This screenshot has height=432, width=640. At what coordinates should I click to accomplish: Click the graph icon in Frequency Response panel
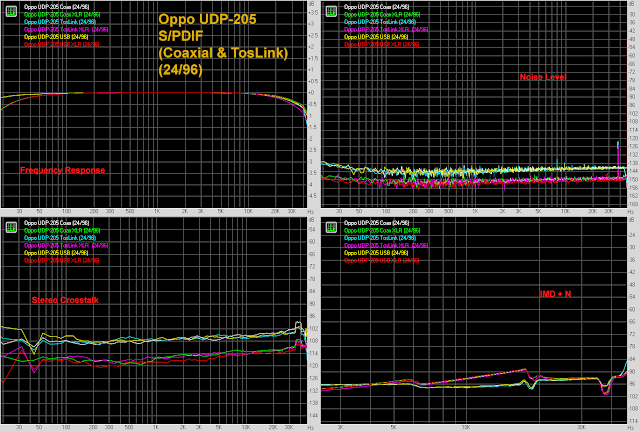pyautogui.click(x=11, y=11)
